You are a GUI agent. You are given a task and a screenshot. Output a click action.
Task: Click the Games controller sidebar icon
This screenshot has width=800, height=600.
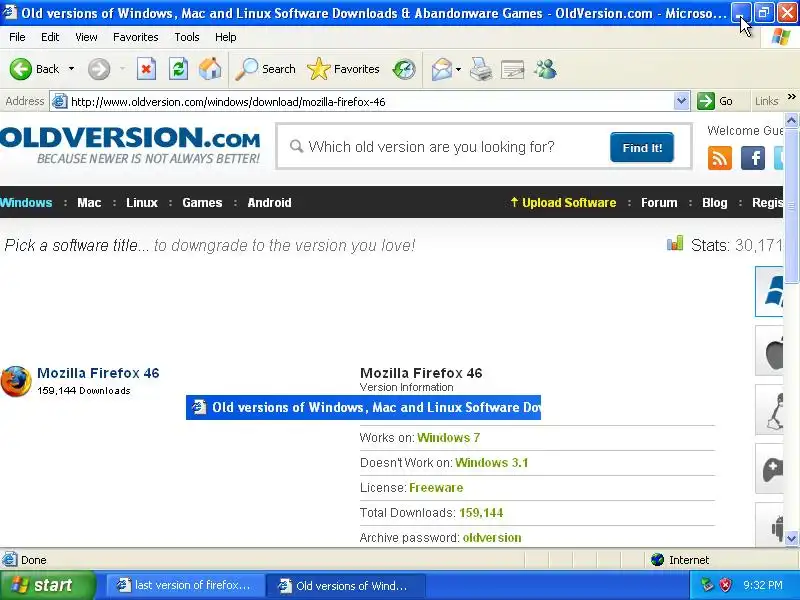(x=769, y=469)
